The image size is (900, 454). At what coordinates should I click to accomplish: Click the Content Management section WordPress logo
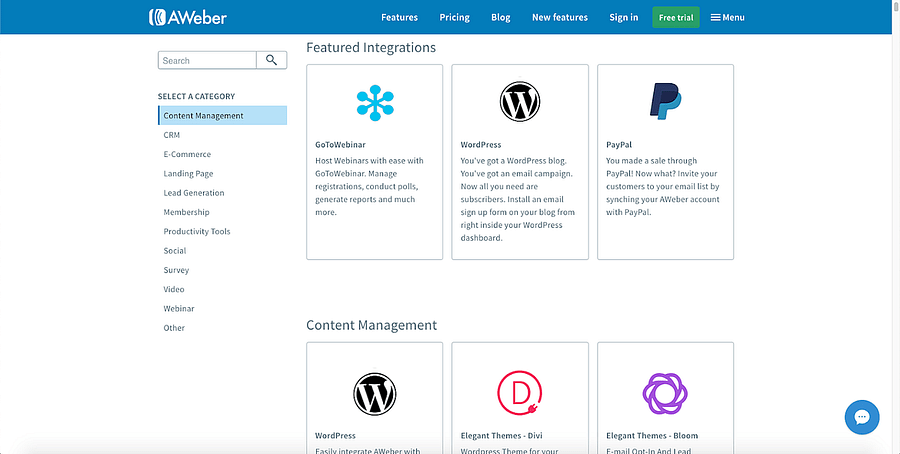pyautogui.click(x=375, y=393)
